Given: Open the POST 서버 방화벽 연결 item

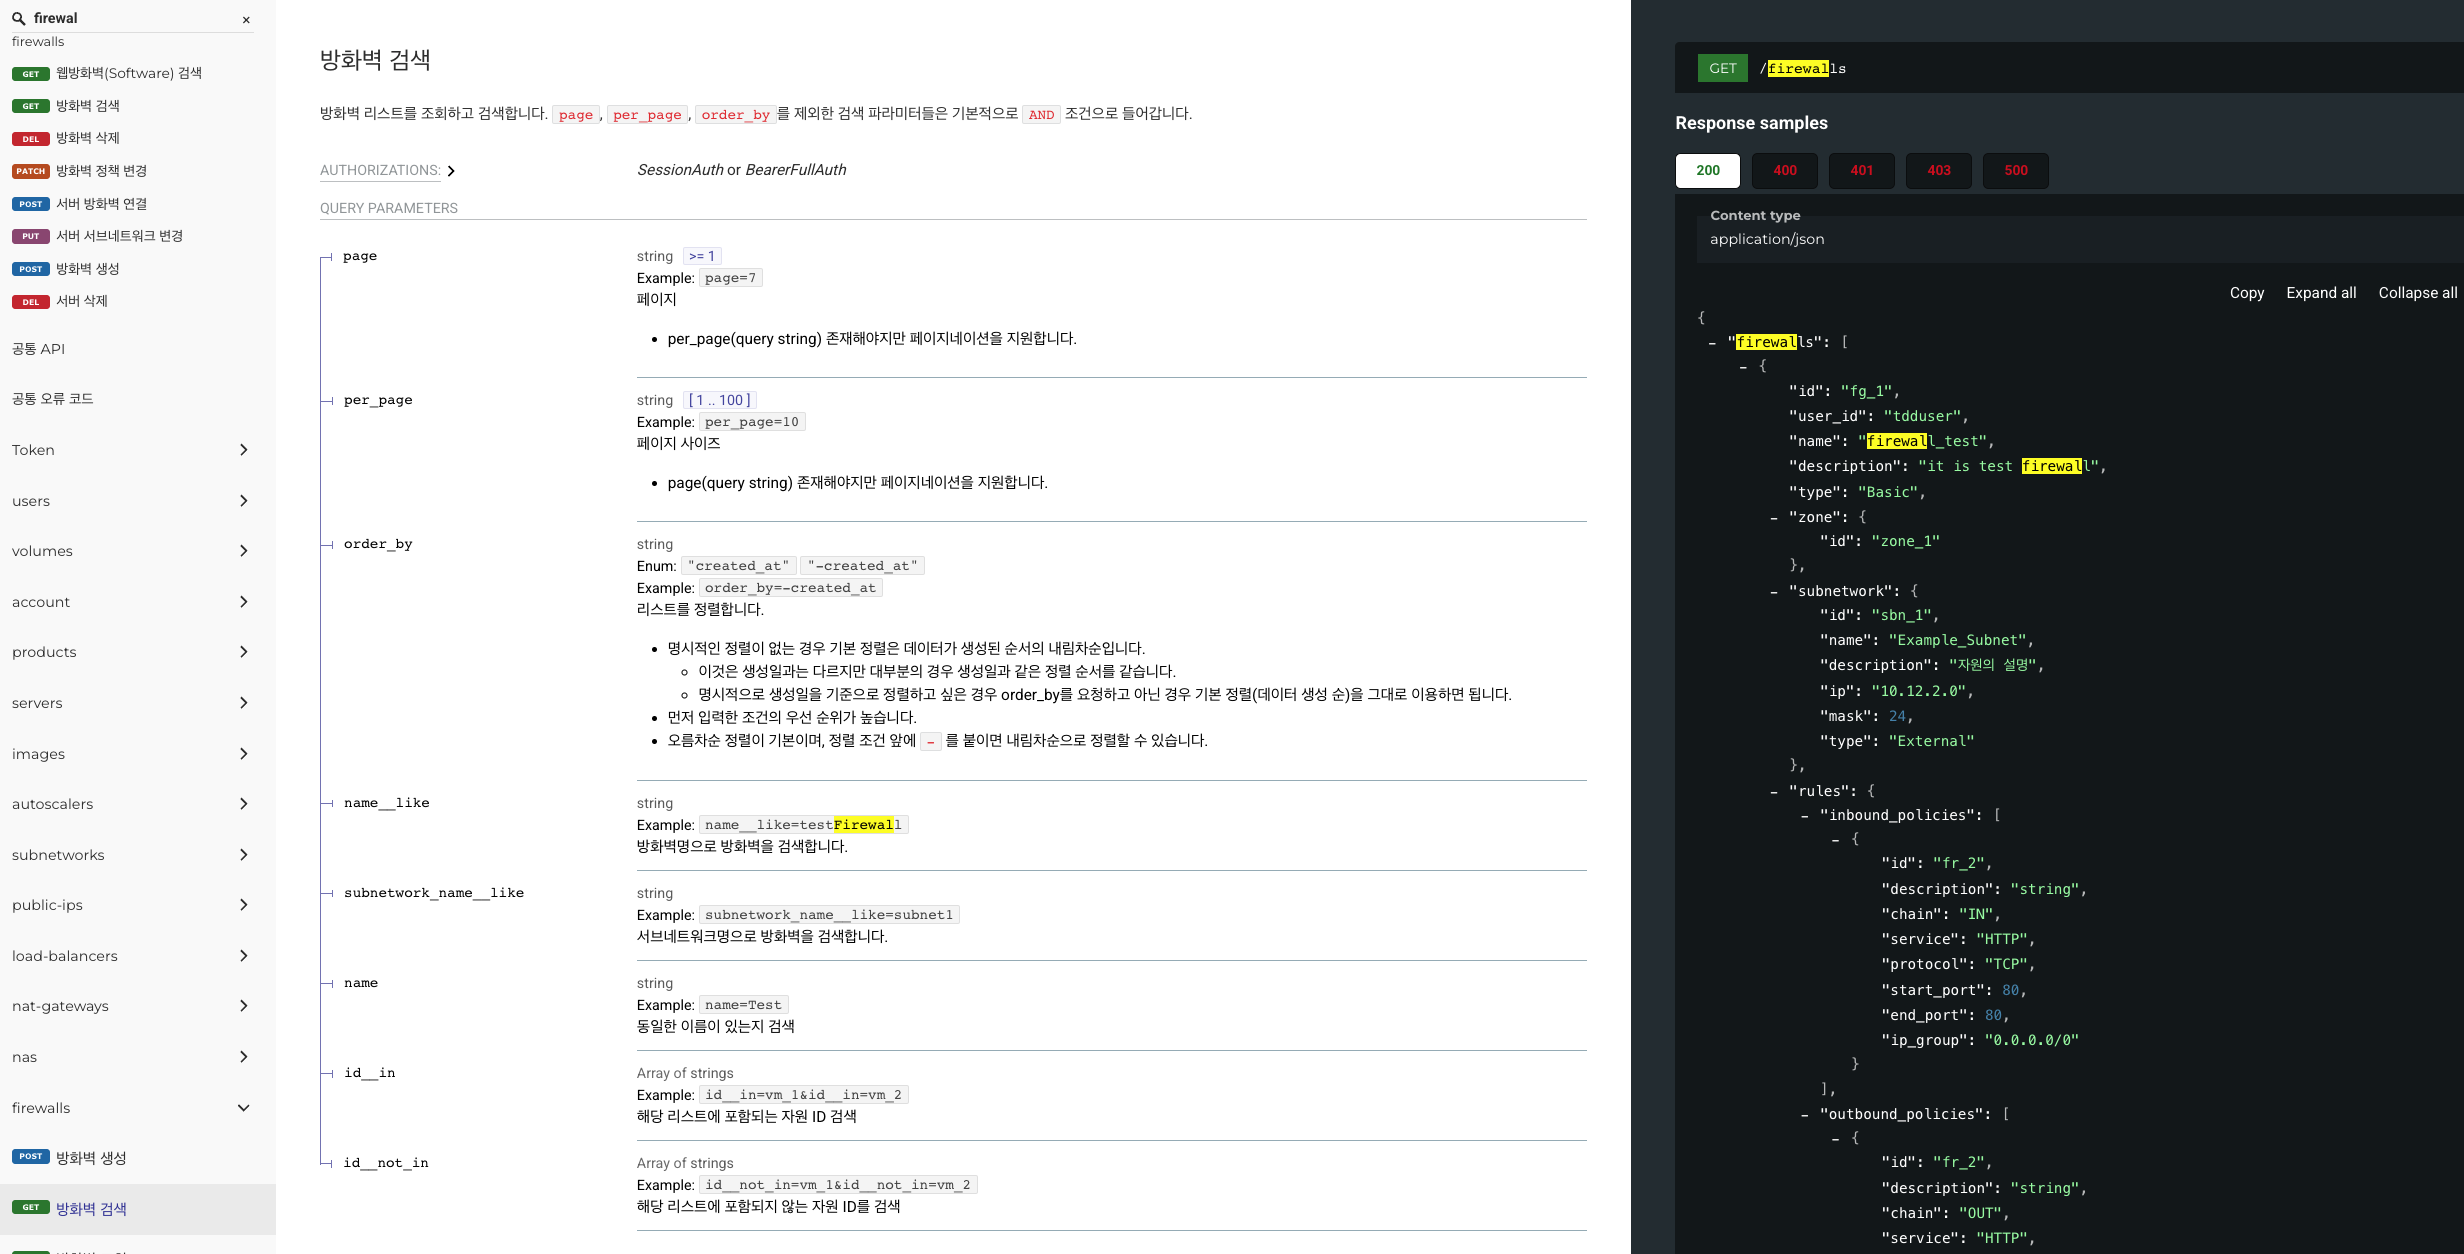Looking at the screenshot, I should pos(101,204).
